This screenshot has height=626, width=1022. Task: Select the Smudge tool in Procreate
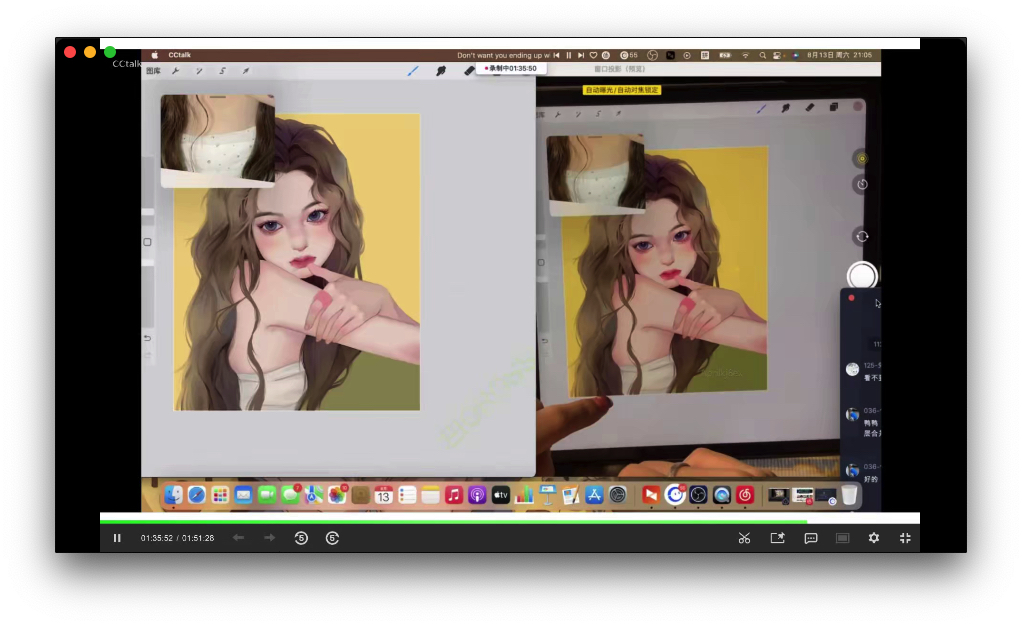pyautogui.click(x=441, y=71)
